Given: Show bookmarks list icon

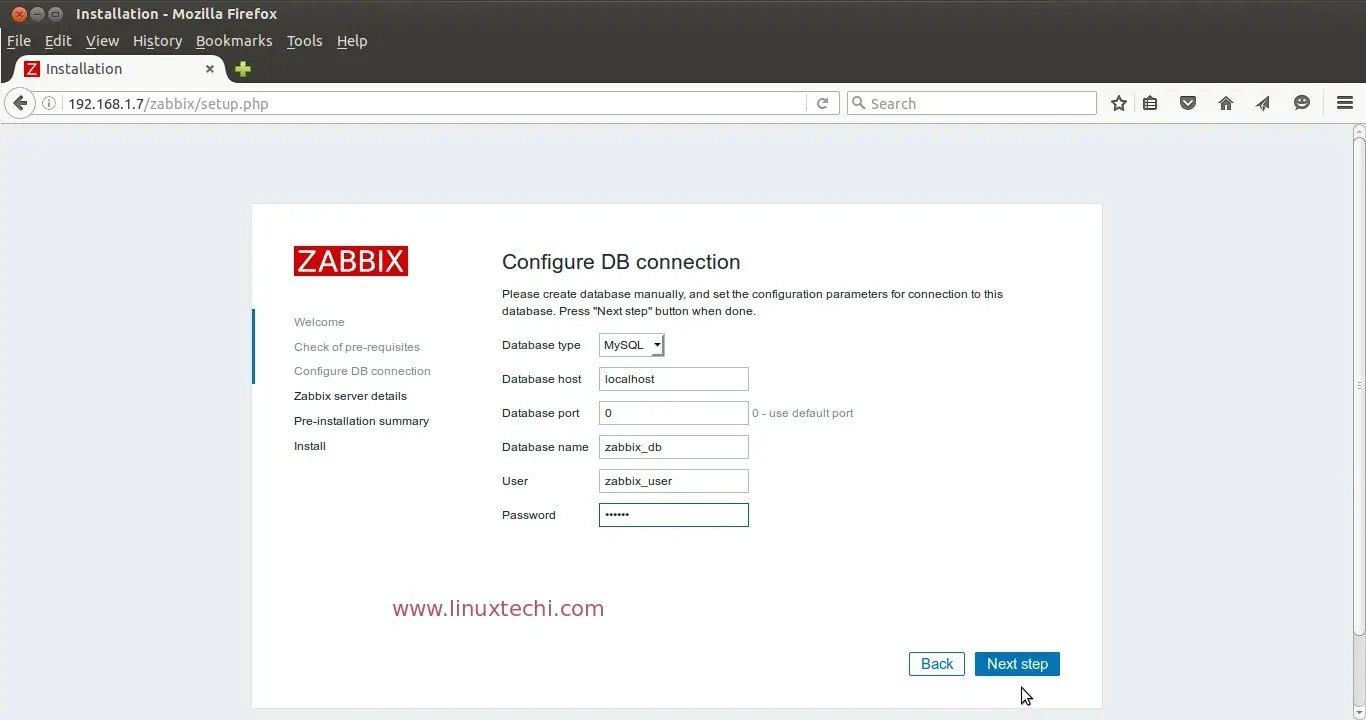Looking at the screenshot, I should click(1150, 103).
